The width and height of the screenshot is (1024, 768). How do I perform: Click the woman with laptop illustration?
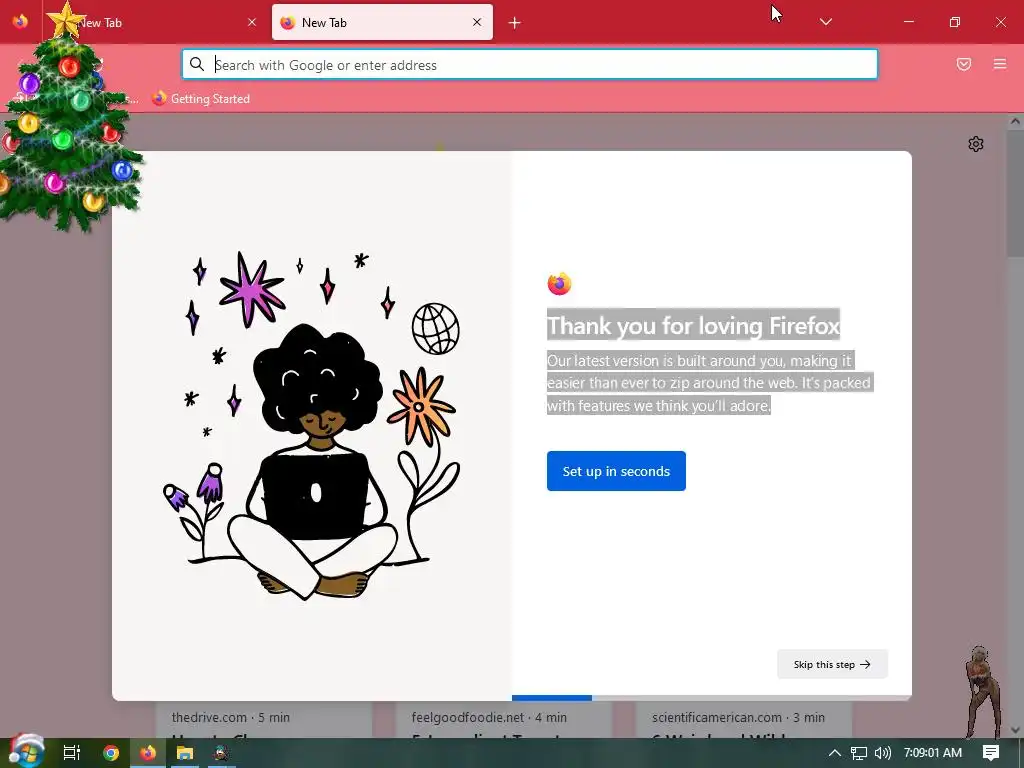[x=312, y=426]
